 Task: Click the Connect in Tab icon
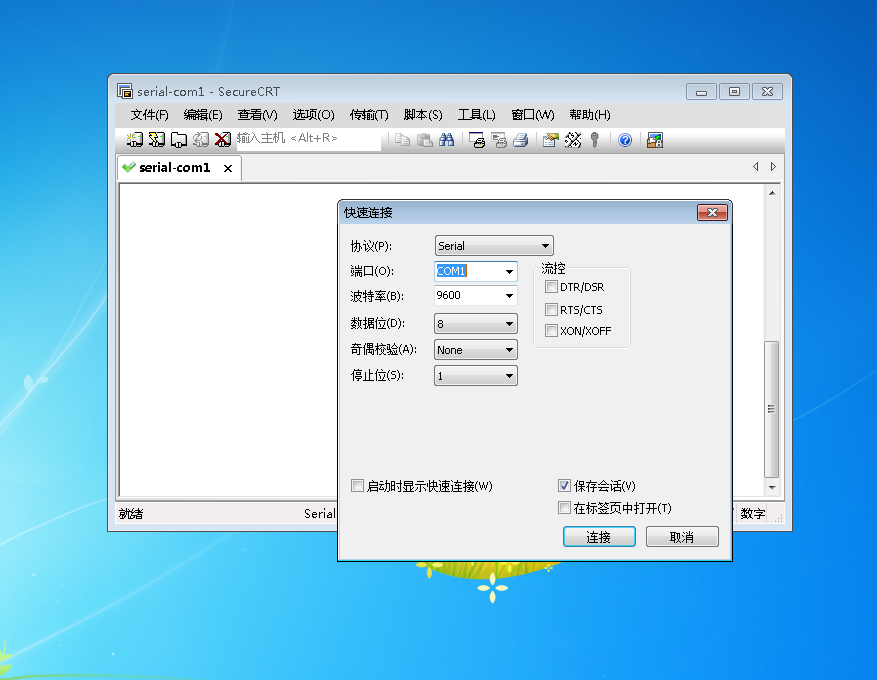pos(178,139)
